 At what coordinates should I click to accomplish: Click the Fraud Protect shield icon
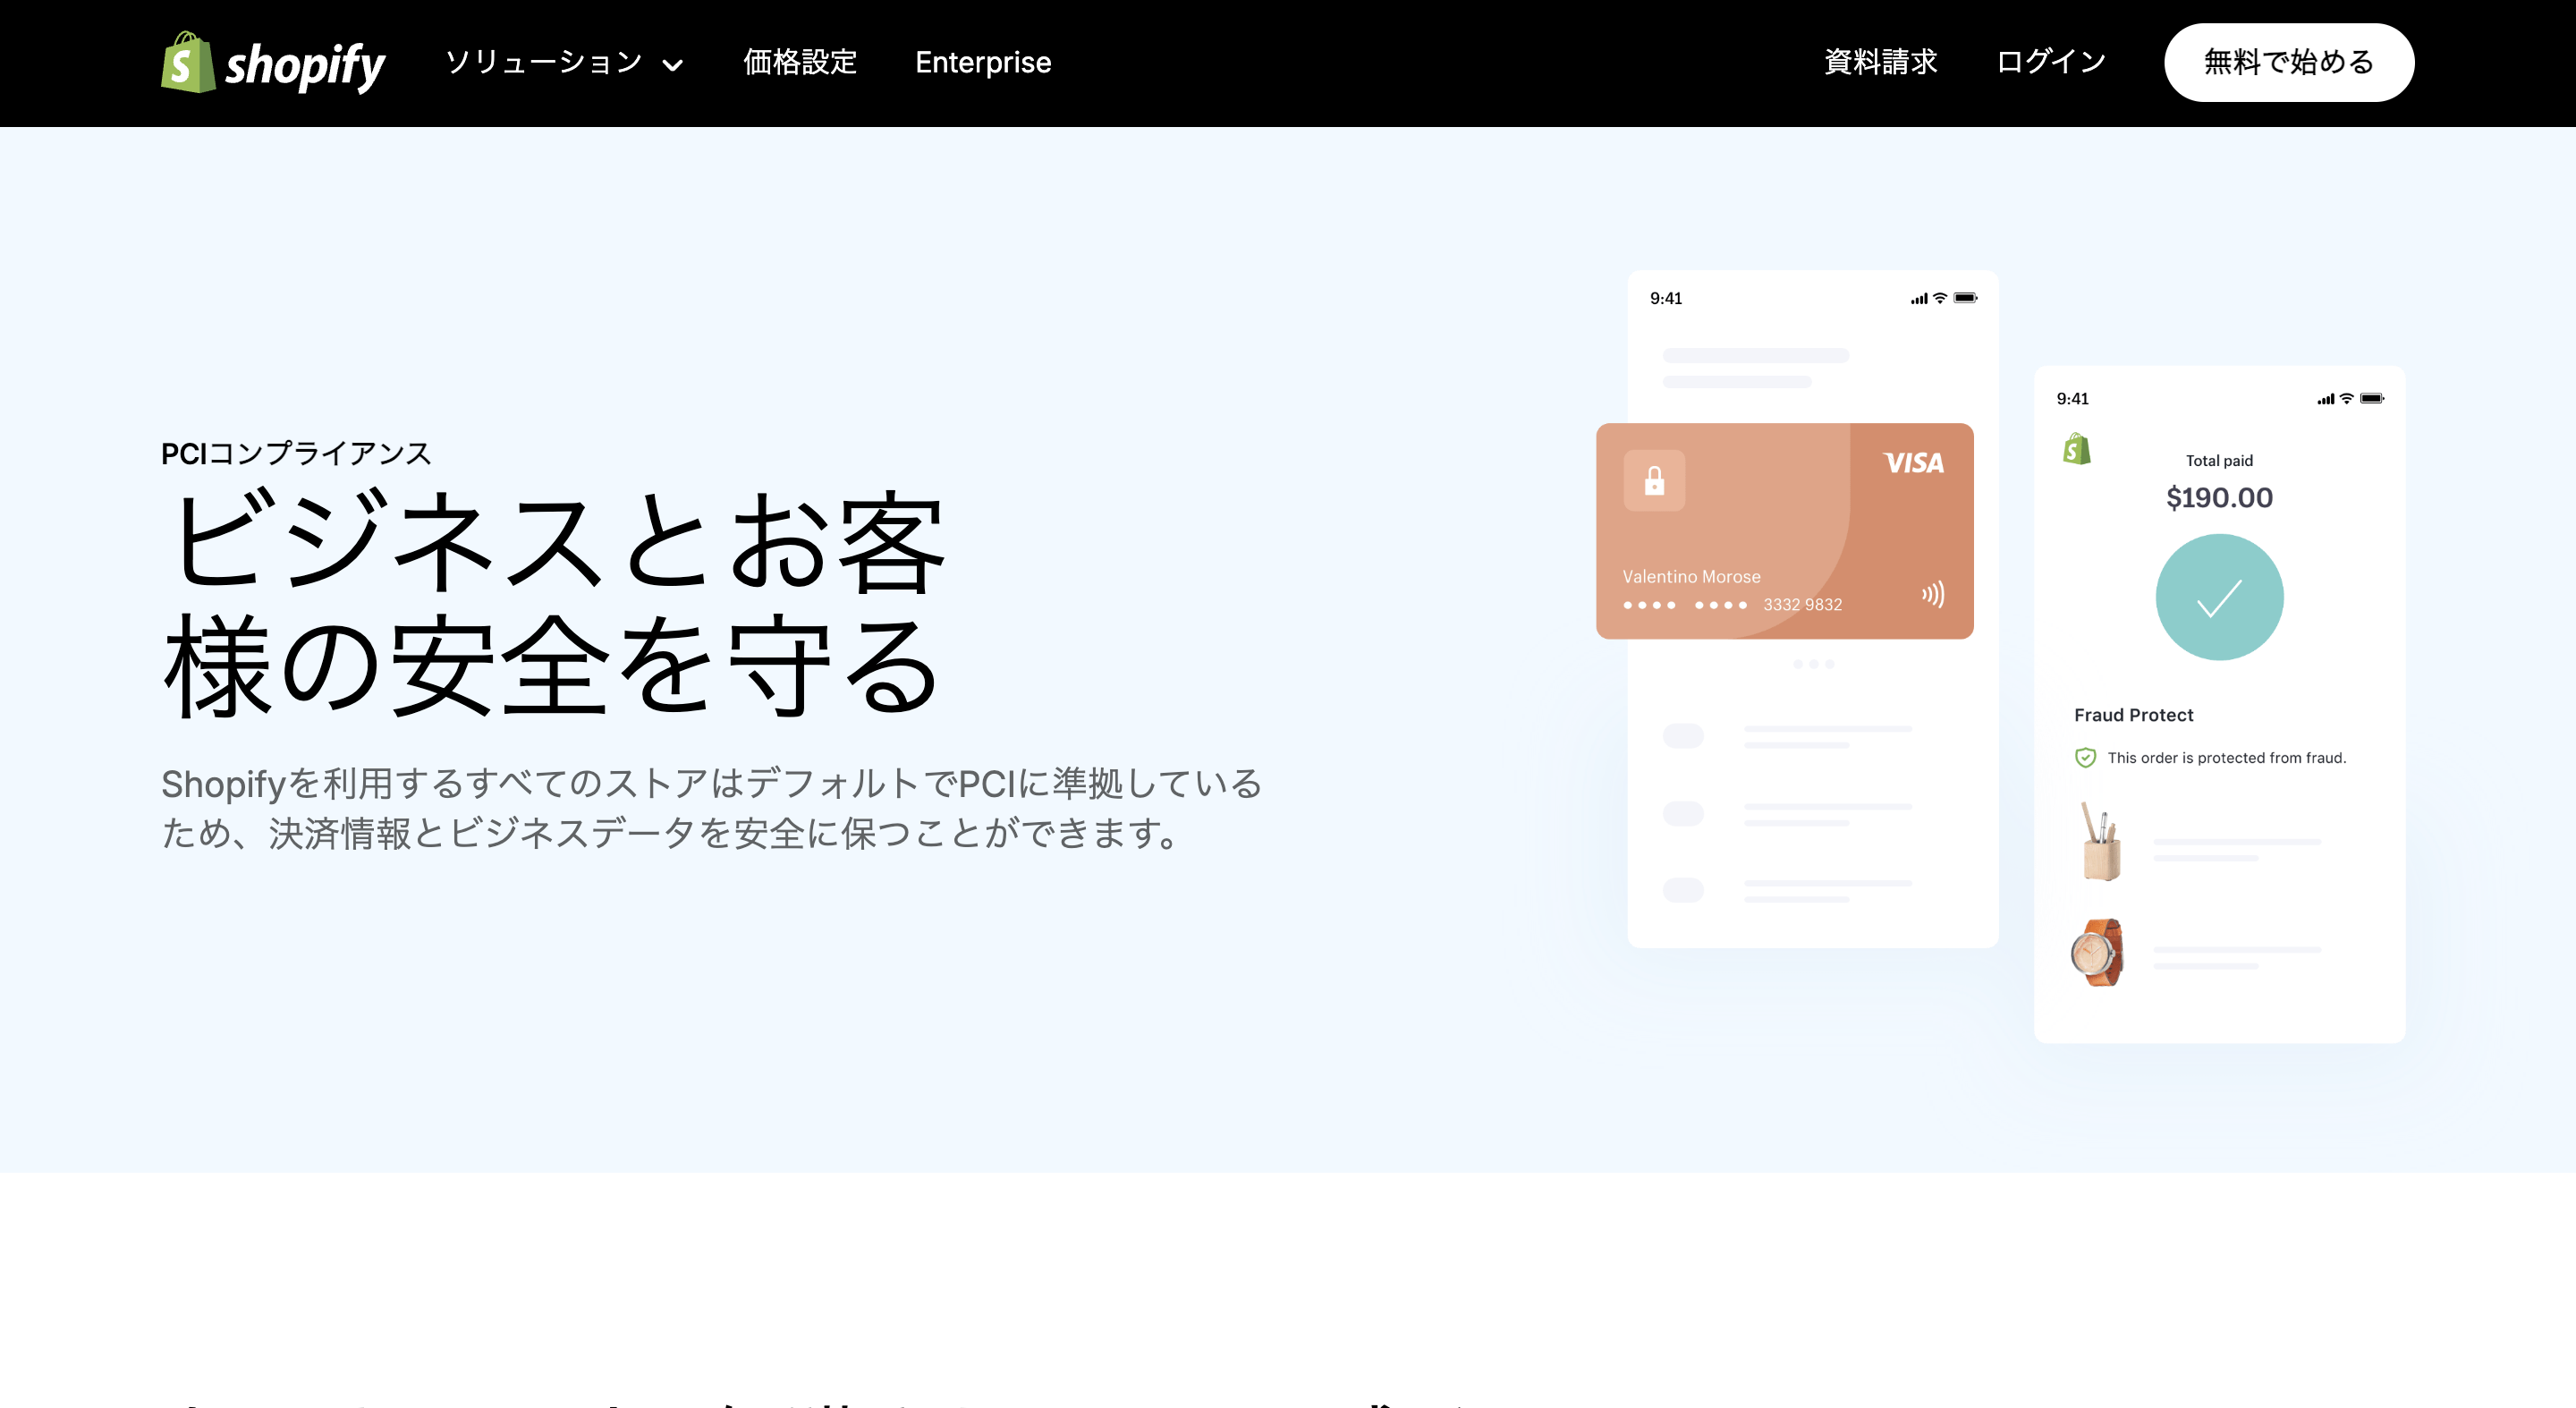(x=2084, y=757)
